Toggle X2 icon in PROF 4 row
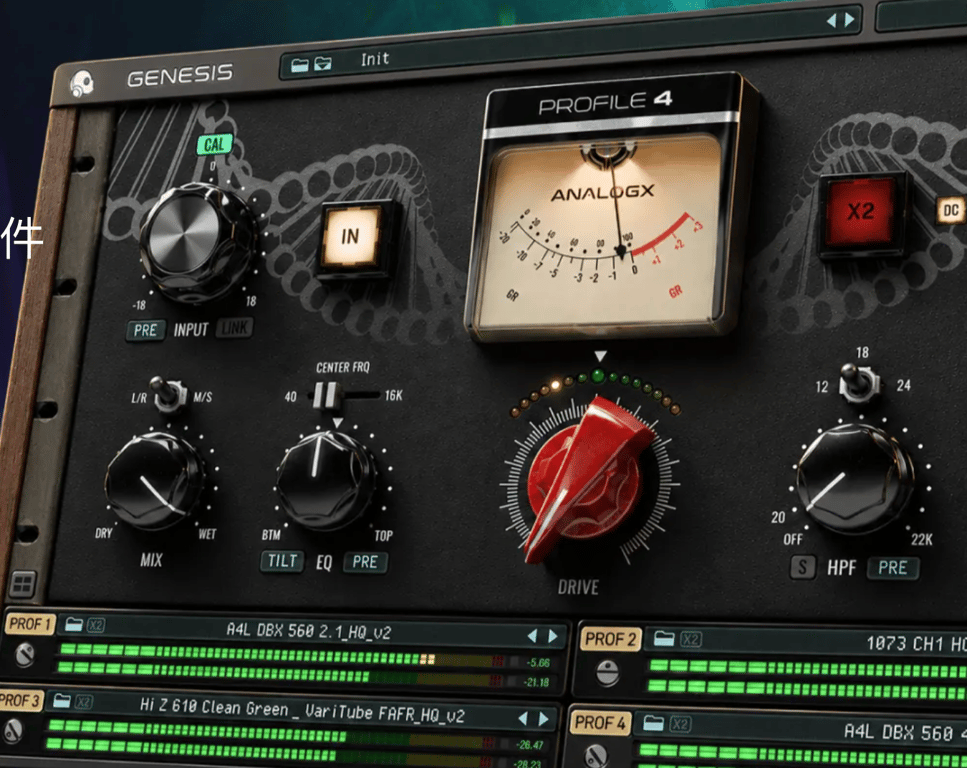 680,724
